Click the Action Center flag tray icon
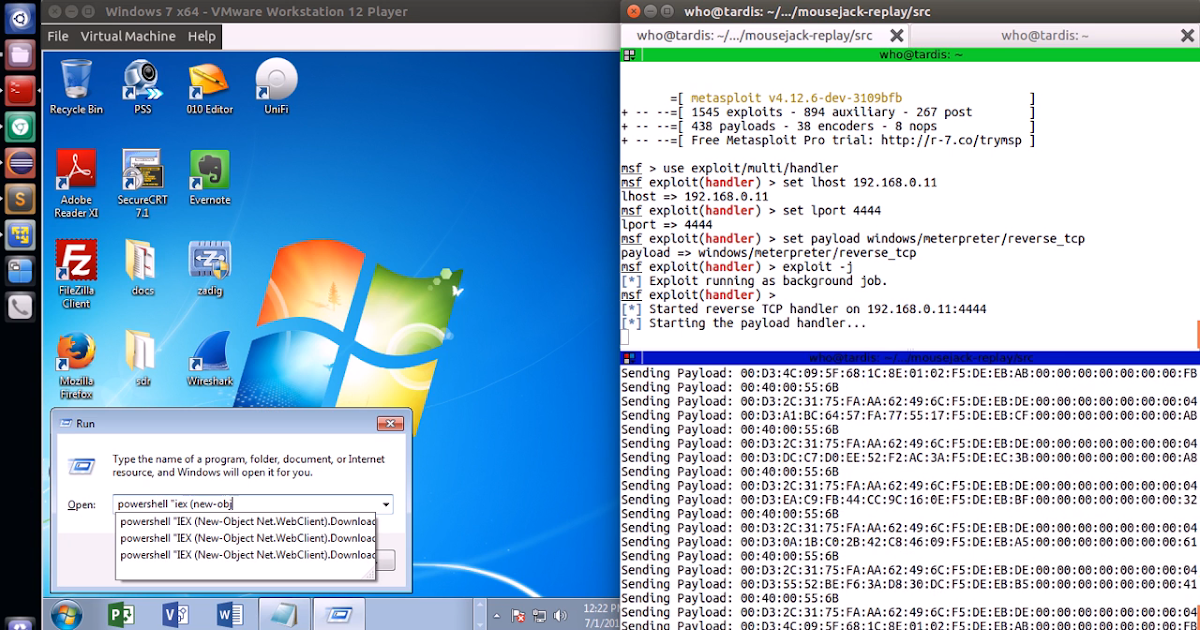The width and height of the screenshot is (1200, 630). pos(518,615)
